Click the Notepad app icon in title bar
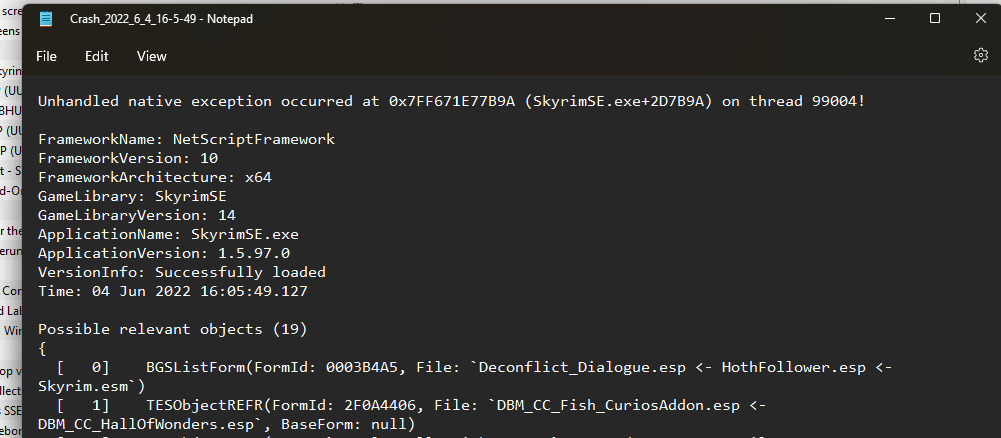This screenshot has height=438, width=1001. 45,19
